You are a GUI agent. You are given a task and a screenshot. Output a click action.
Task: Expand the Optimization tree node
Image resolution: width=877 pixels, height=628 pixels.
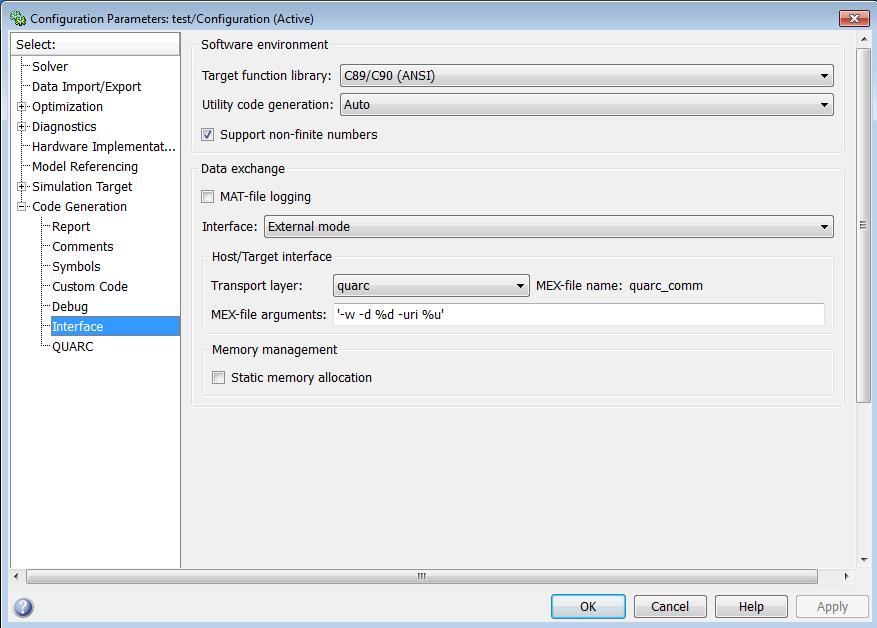tap(22, 106)
